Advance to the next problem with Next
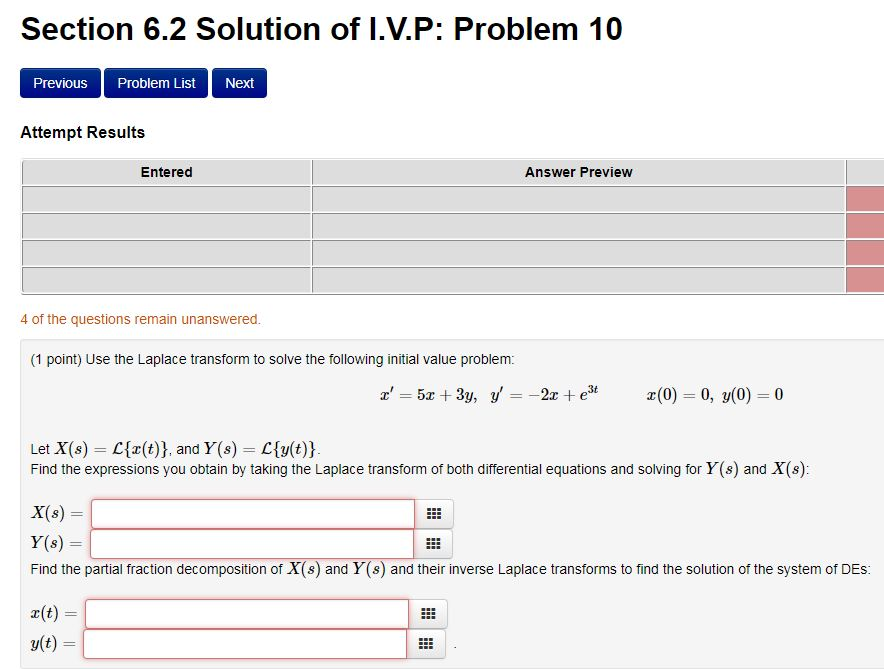Image resolution: width=884 pixels, height=669 pixels. tap(239, 83)
